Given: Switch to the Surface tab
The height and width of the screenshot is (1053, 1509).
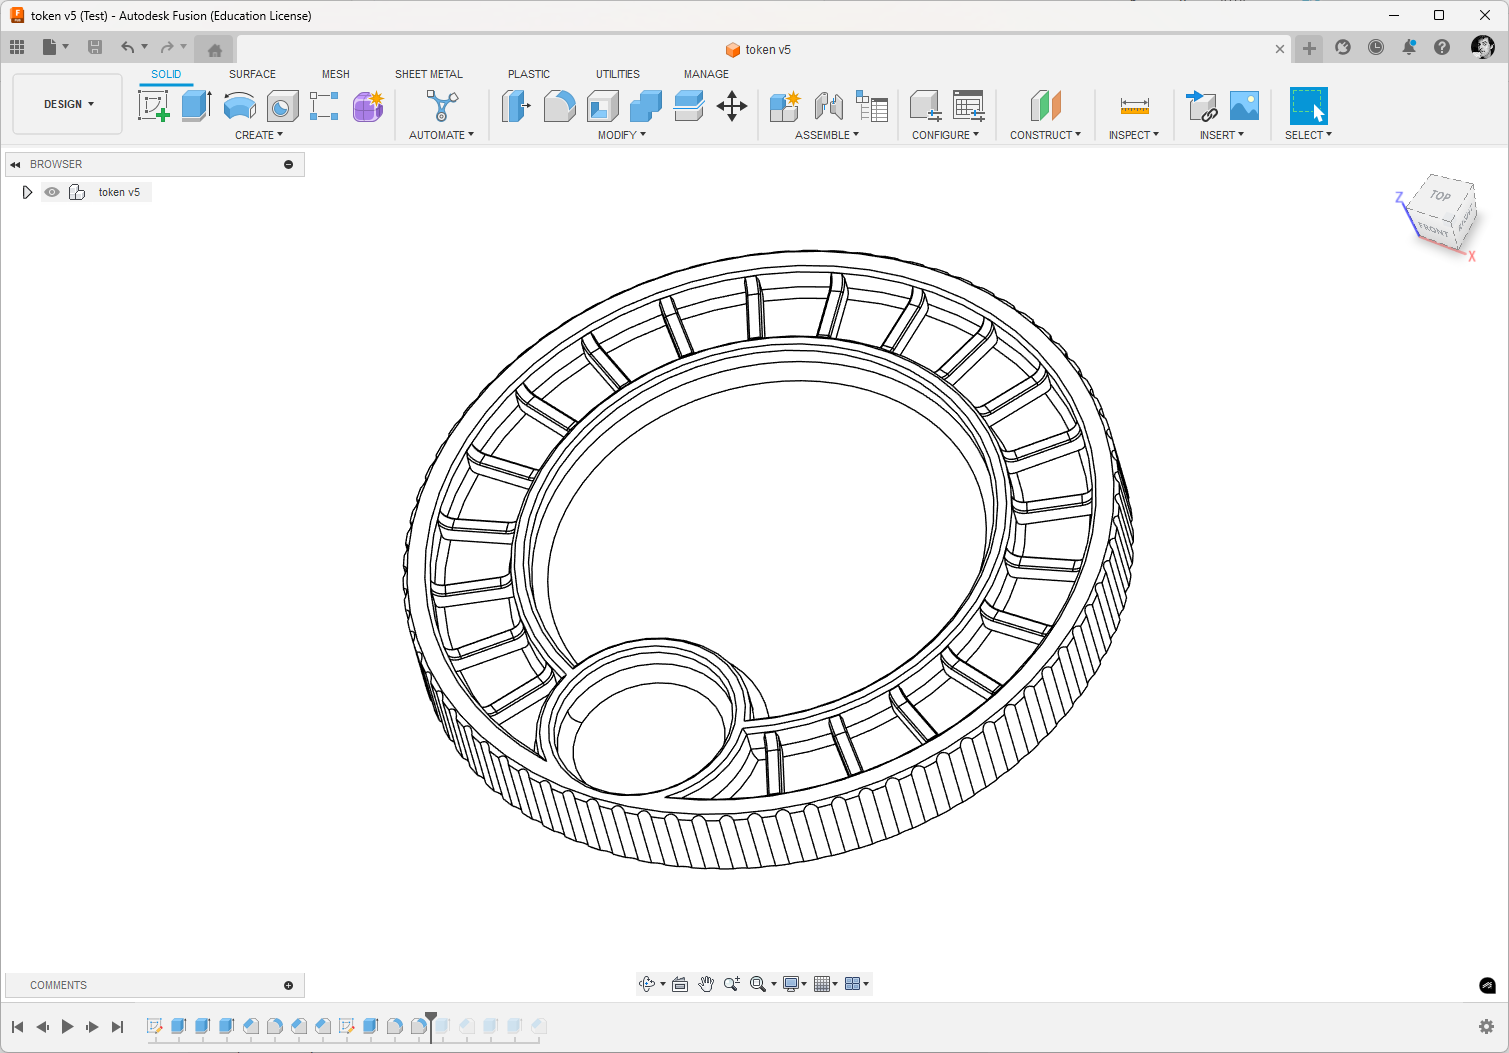Looking at the screenshot, I should pyautogui.click(x=252, y=74).
